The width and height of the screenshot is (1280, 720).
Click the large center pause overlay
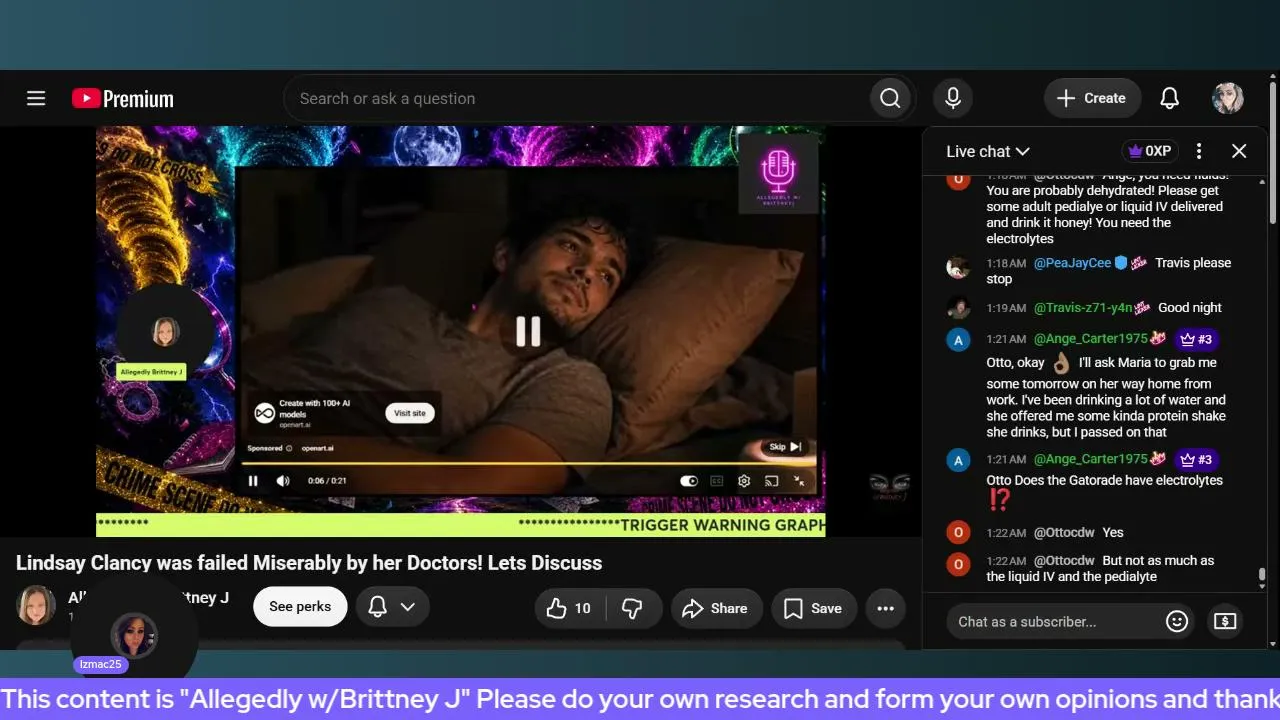click(528, 331)
